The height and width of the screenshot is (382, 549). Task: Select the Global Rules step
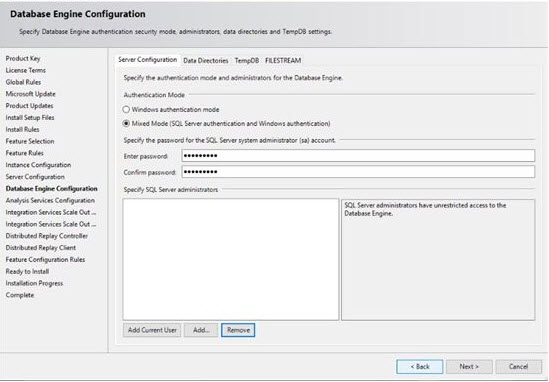[23, 82]
